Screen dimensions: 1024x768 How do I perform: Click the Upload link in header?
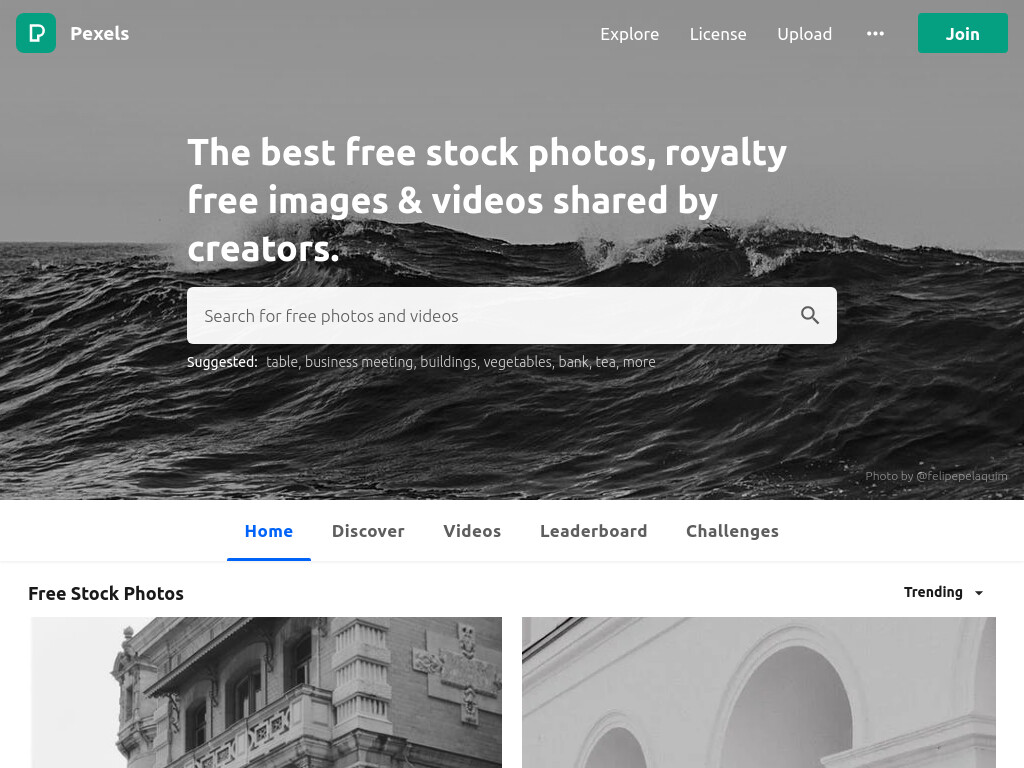(805, 34)
